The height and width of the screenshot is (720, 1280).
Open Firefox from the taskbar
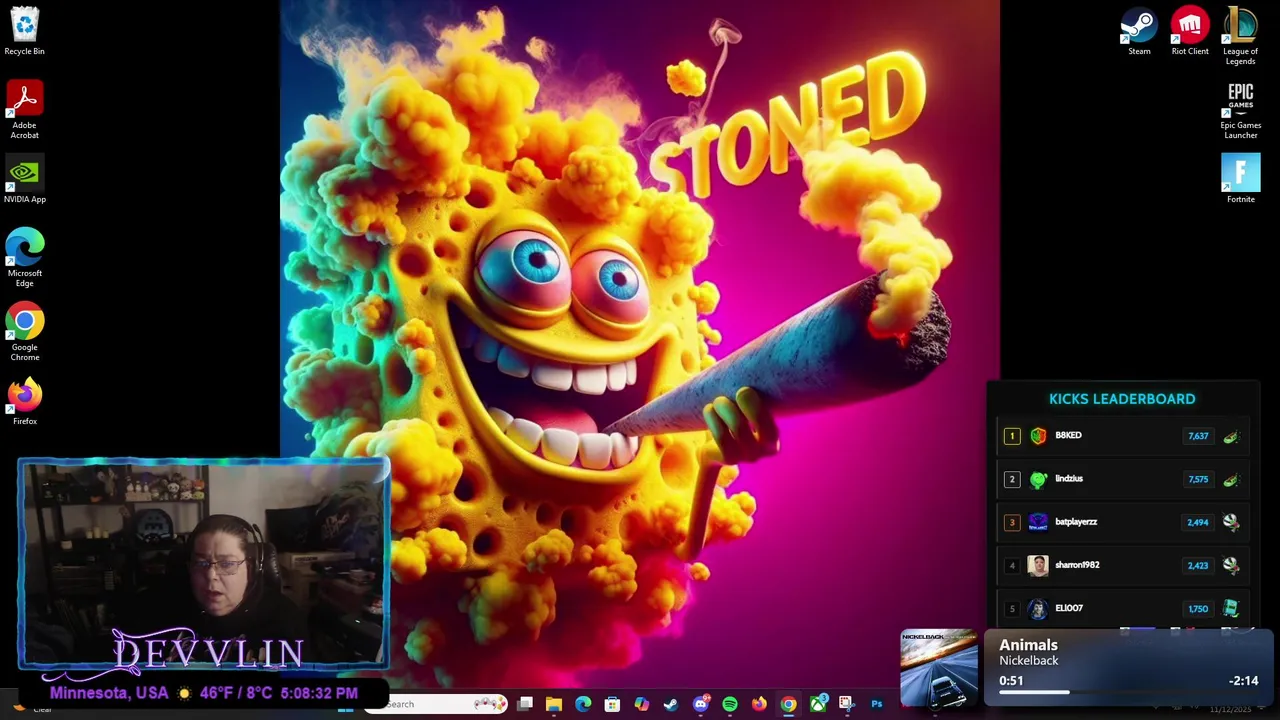click(x=759, y=704)
